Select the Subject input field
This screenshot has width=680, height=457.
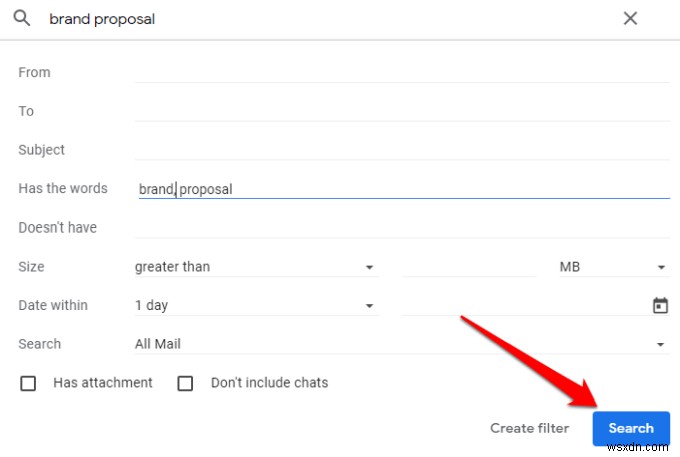(x=402, y=150)
